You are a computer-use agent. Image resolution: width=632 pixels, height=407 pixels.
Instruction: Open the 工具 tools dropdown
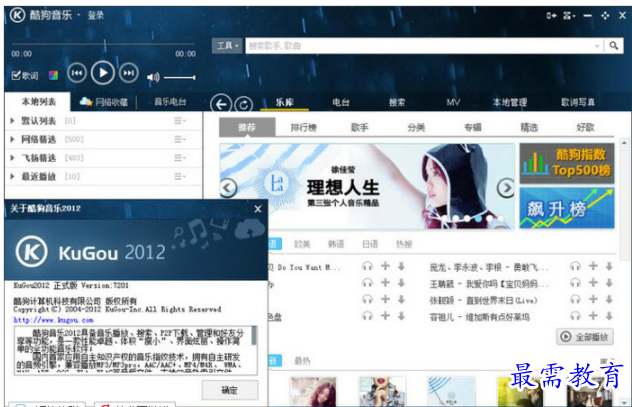pyautogui.click(x=227, y=46)
